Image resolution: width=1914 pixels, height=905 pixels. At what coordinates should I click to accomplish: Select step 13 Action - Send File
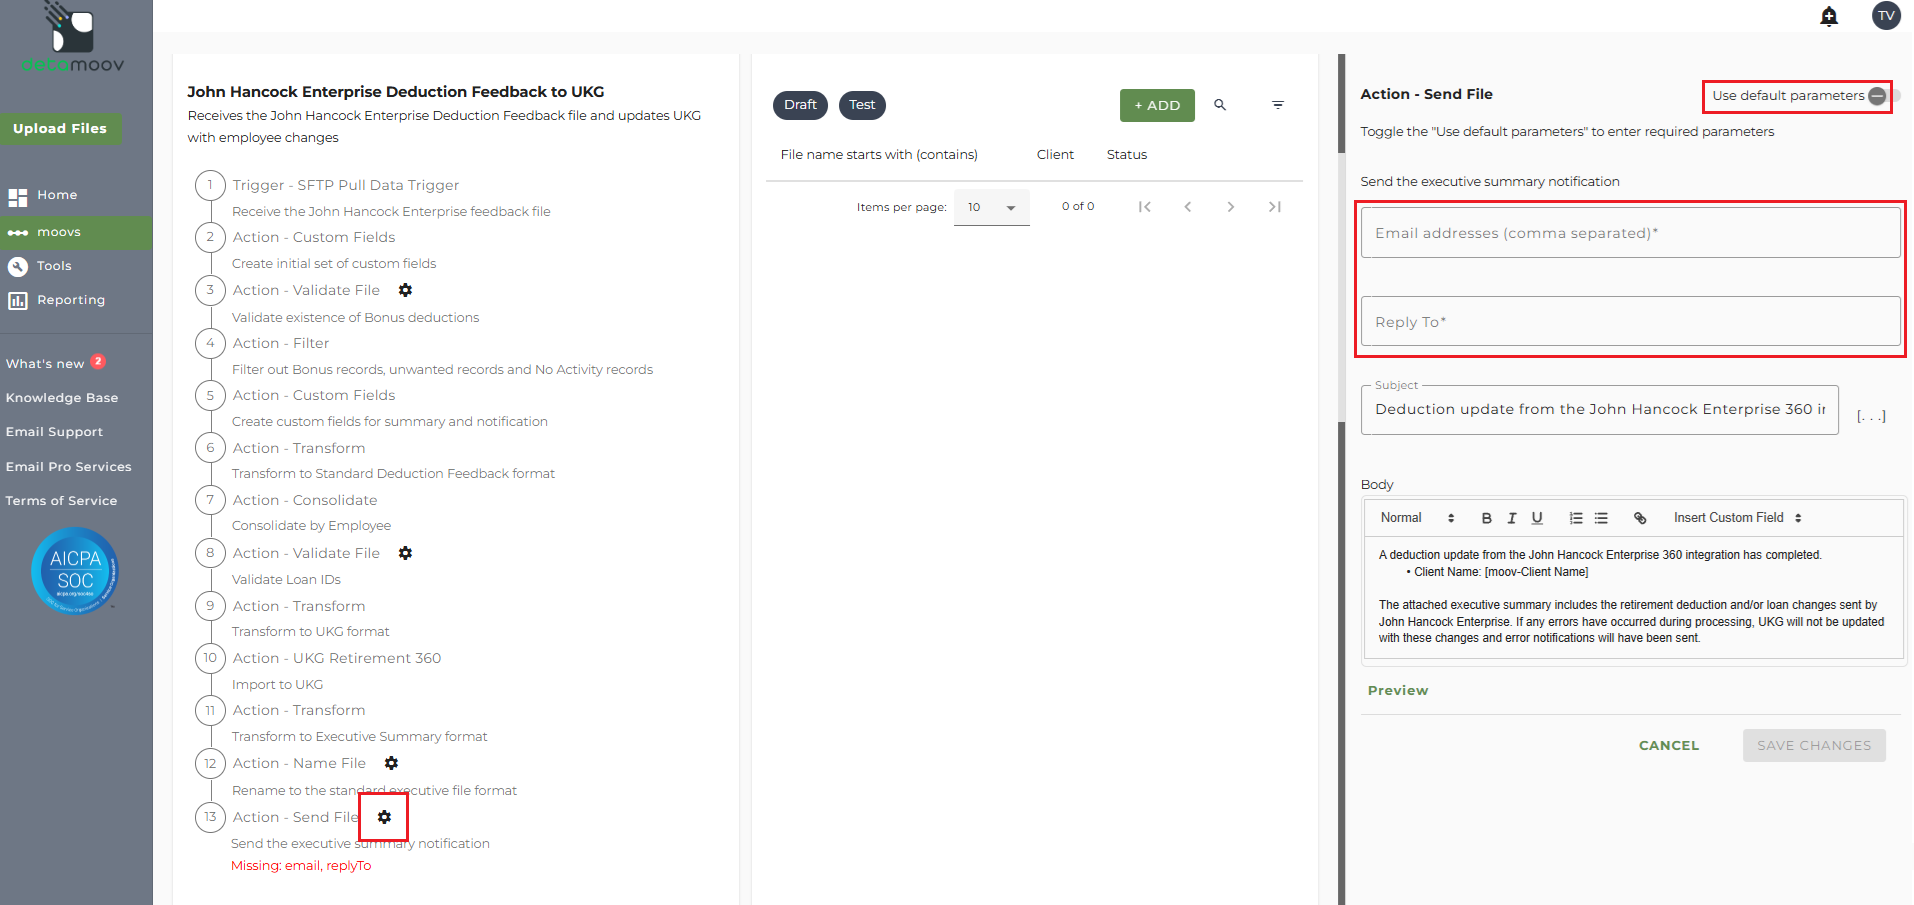tap(295, 817)
